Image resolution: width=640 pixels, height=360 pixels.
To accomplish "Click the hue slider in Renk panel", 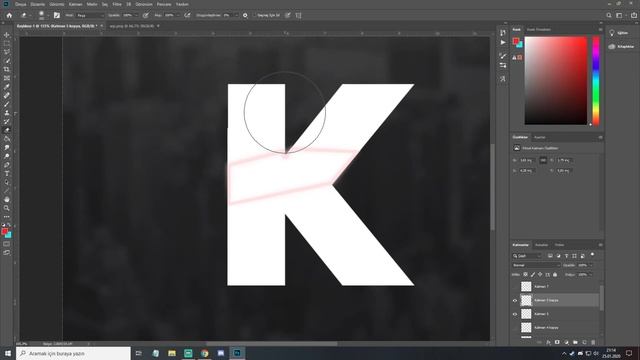I will pos(596,80).
